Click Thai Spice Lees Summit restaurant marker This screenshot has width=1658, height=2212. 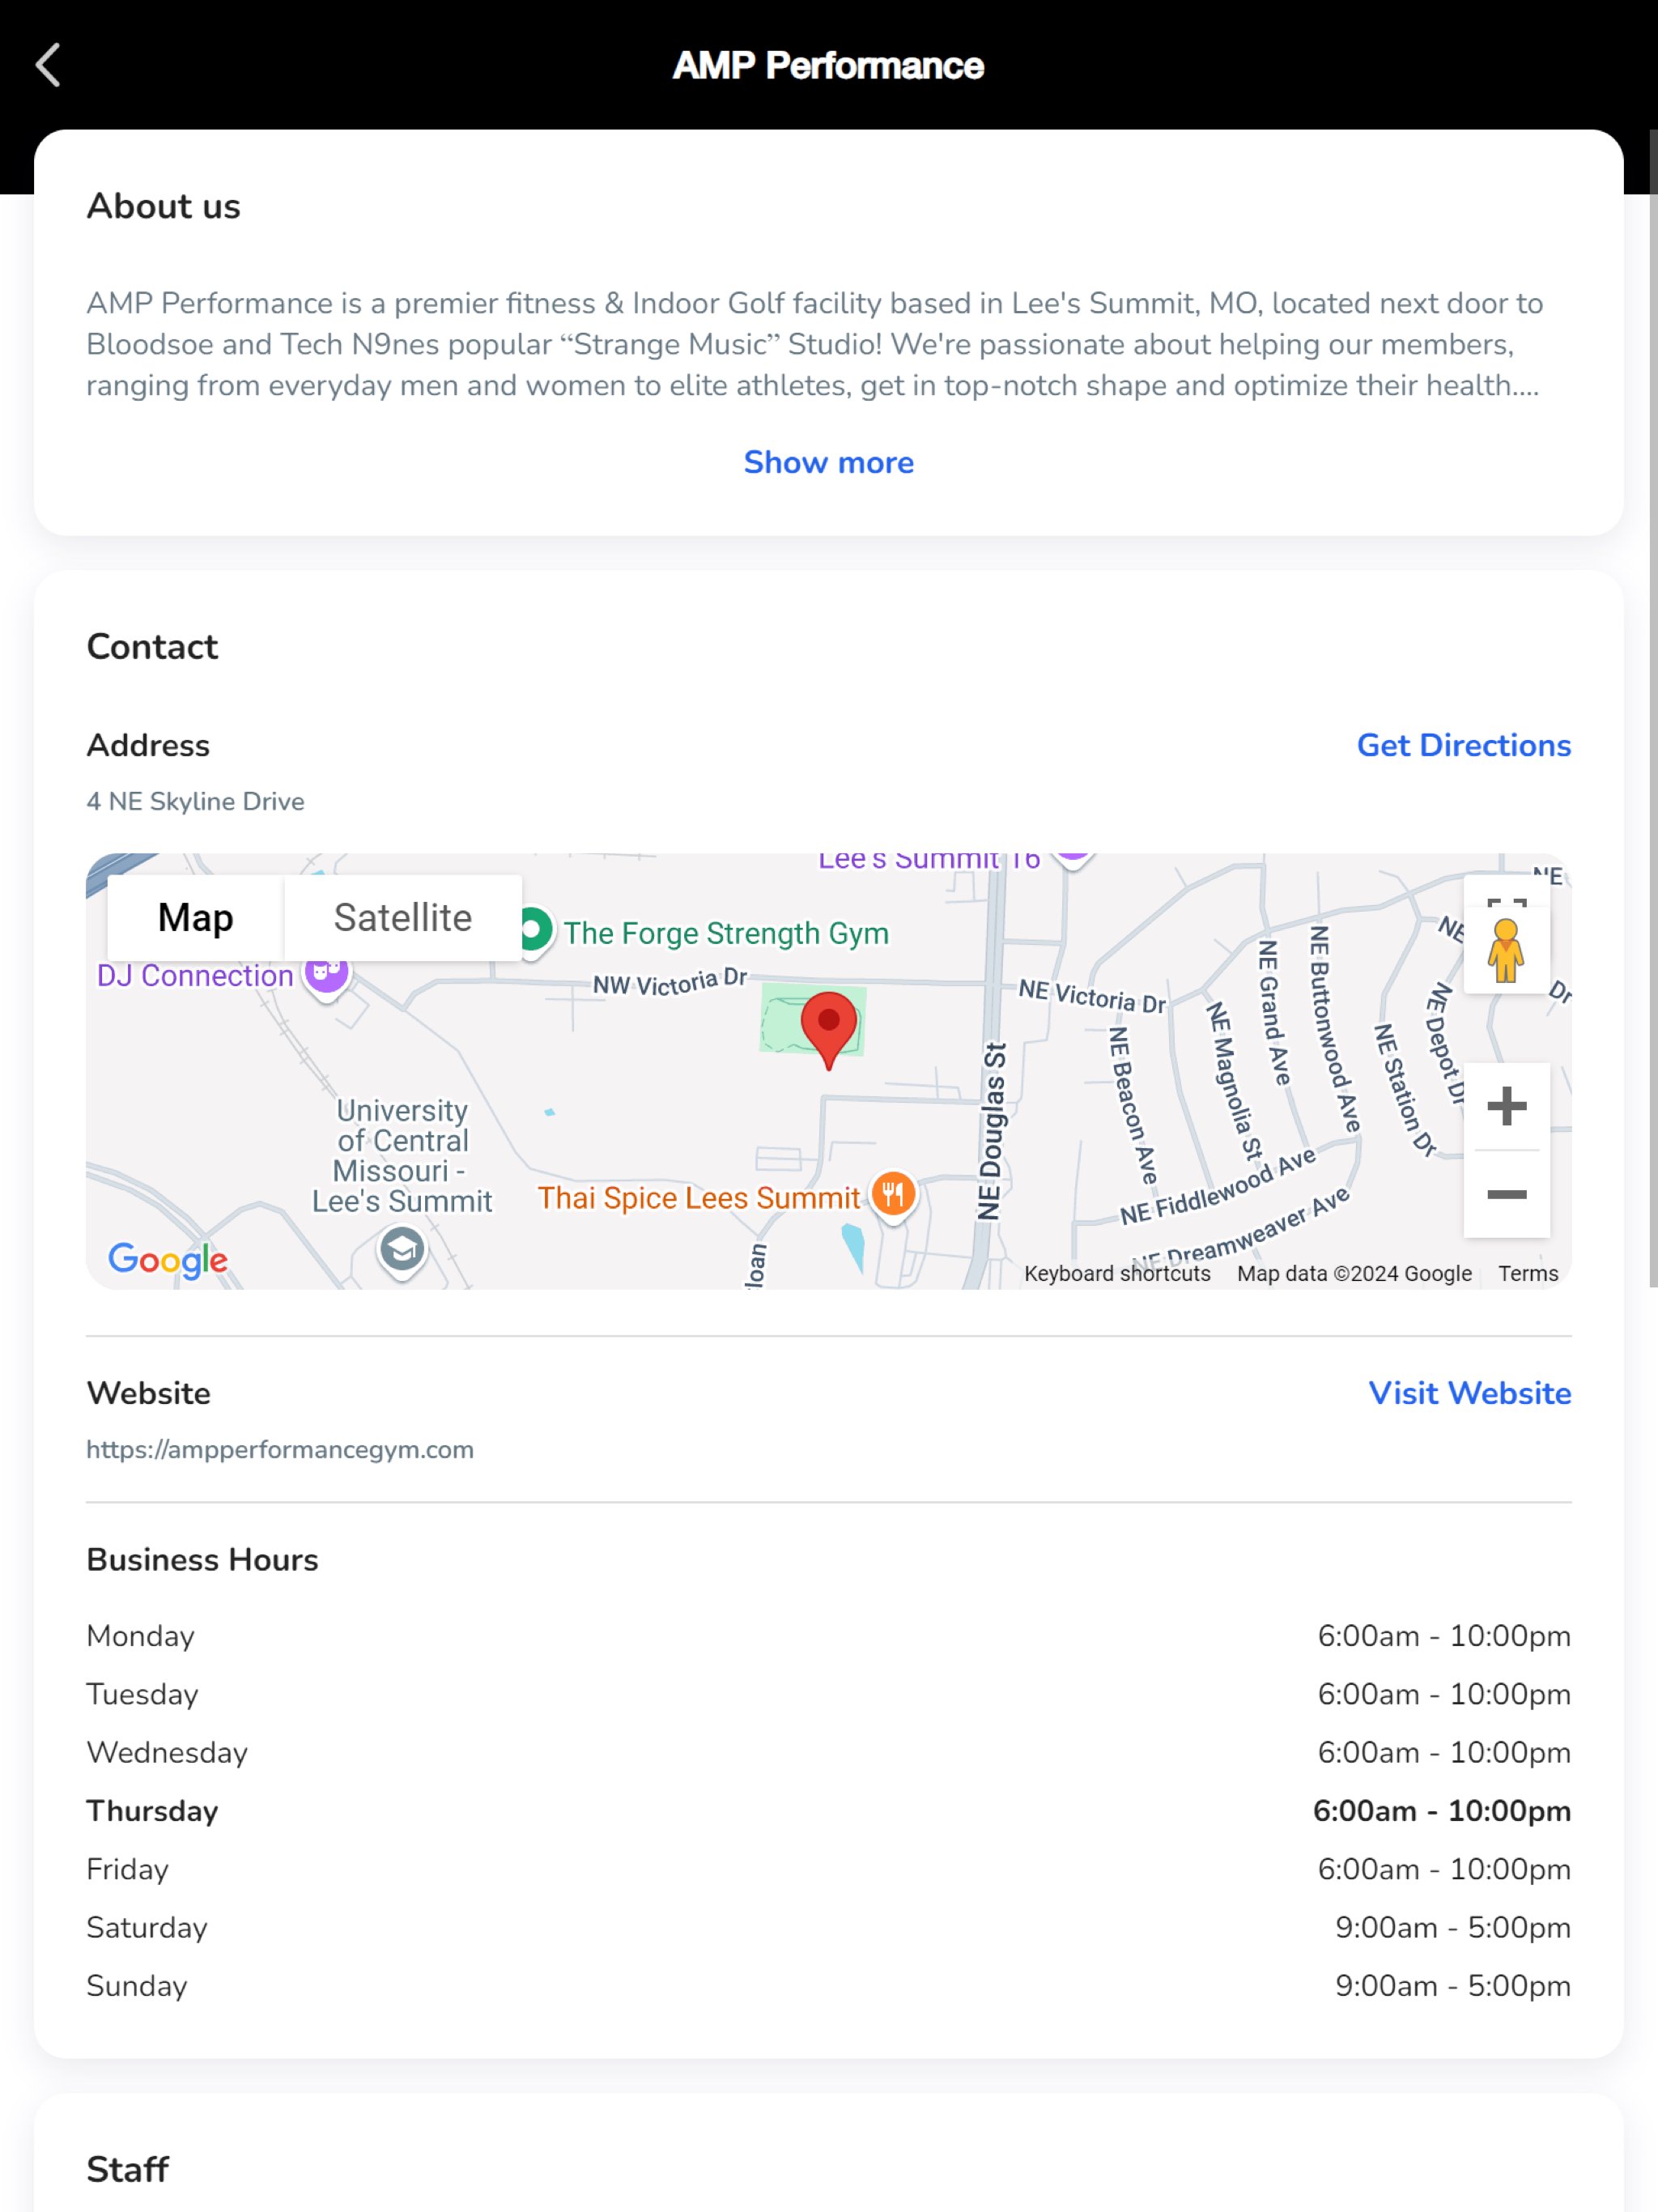[893, 1194]
